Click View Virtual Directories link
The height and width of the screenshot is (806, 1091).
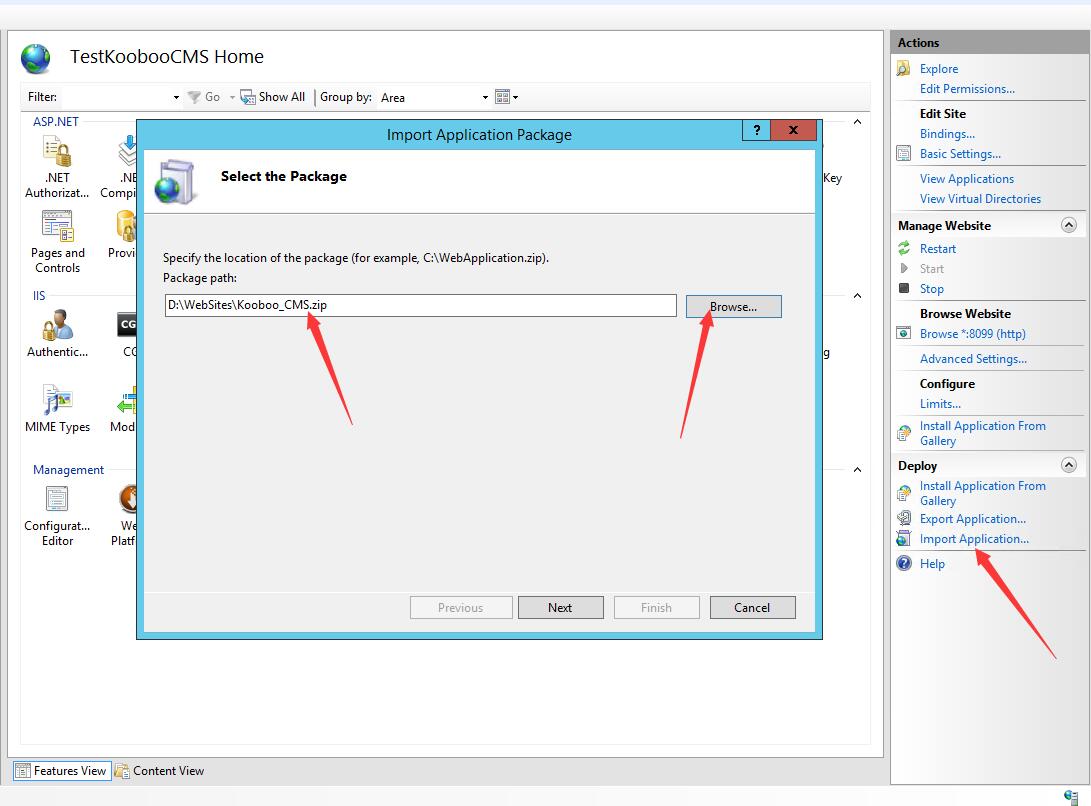(x=980, y=199)
